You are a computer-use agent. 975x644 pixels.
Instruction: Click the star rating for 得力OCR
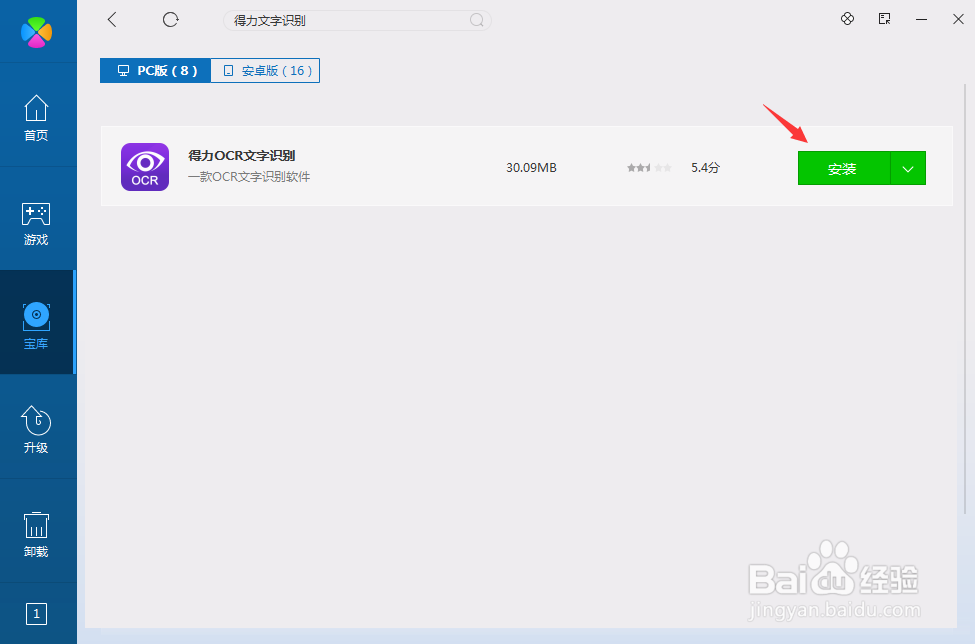coord(649,167)
